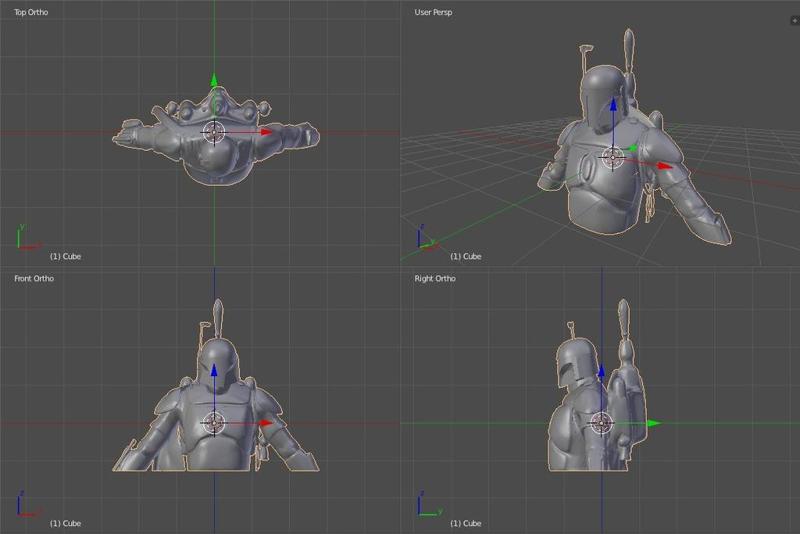
Task: Click the '(1) Cube' label in Top Ortho view
Action: [65, 256]
